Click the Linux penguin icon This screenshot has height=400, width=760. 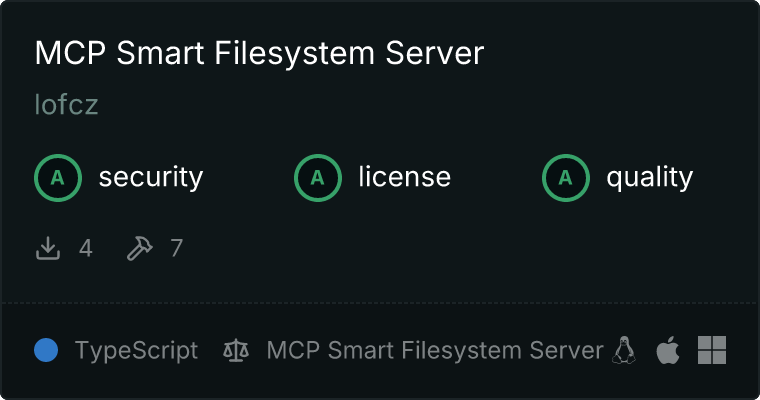(x=624, y=350)
